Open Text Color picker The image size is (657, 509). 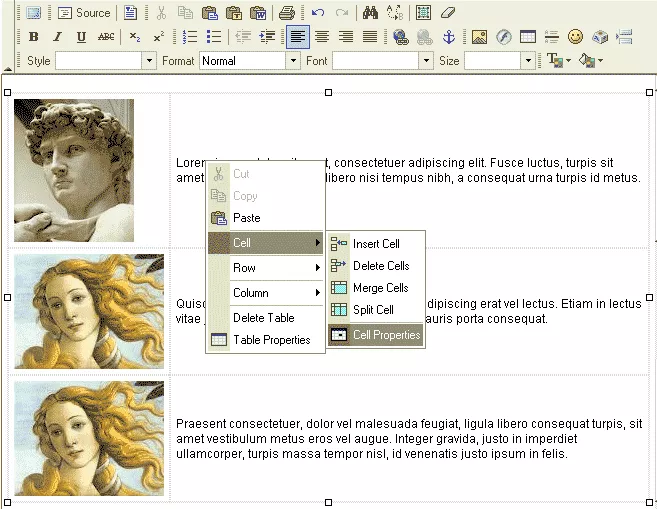pyautogui.click(x=559, y=61)
